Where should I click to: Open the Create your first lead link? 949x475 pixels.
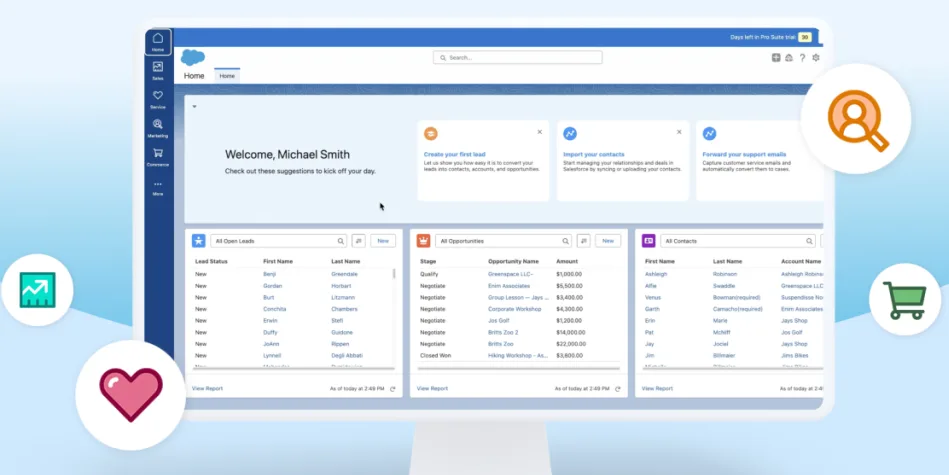pyautogui.click(x=455, y=154)
